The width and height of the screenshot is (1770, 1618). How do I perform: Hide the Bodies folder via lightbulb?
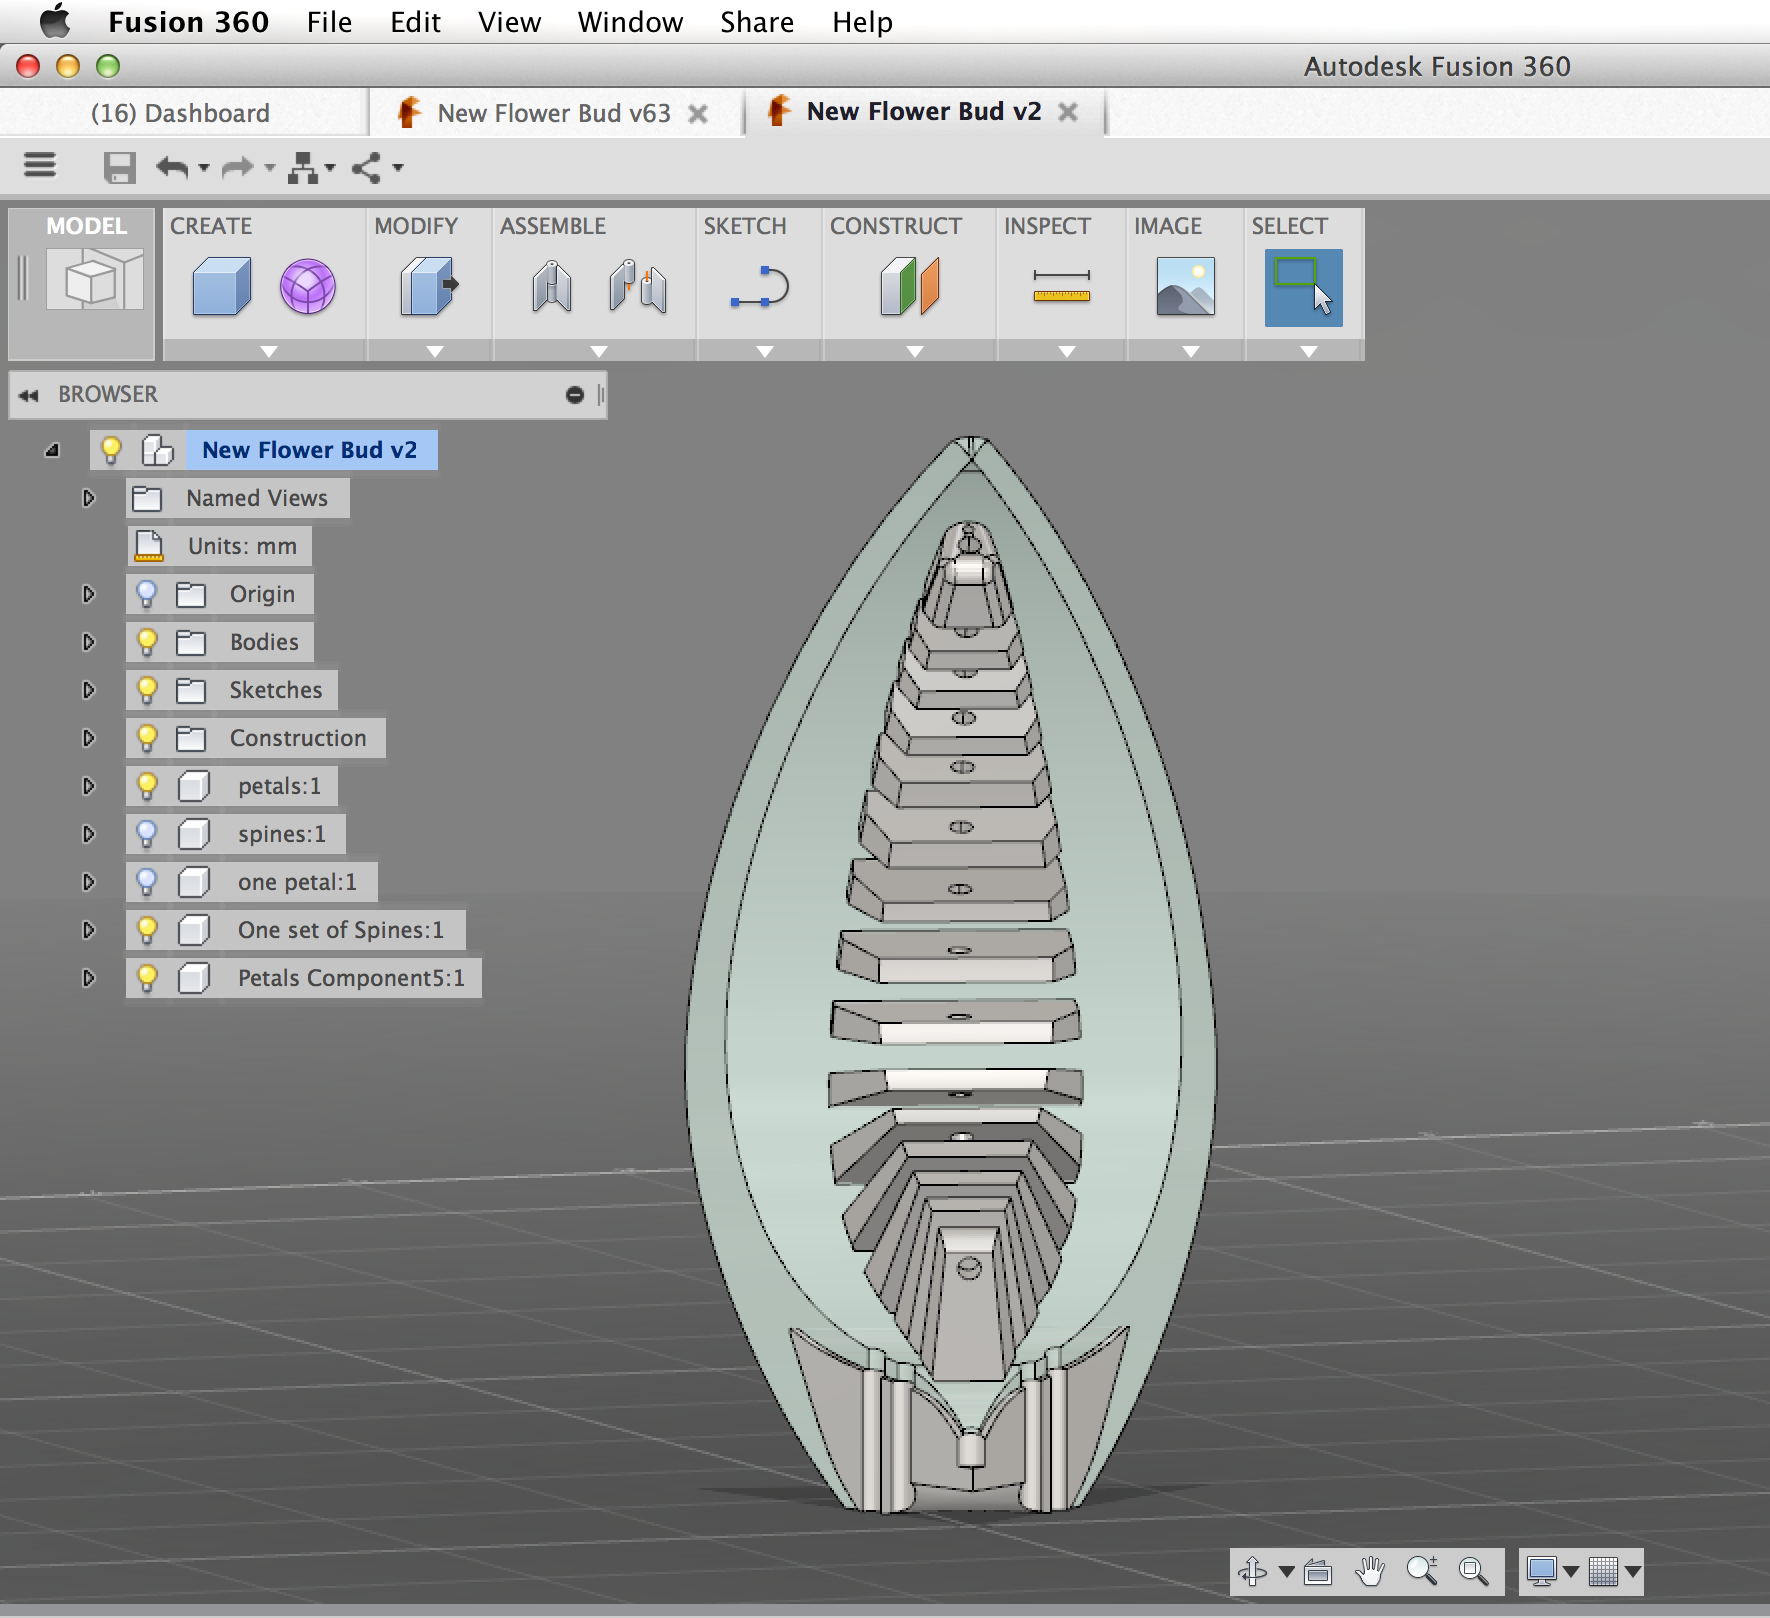[147, 641]
